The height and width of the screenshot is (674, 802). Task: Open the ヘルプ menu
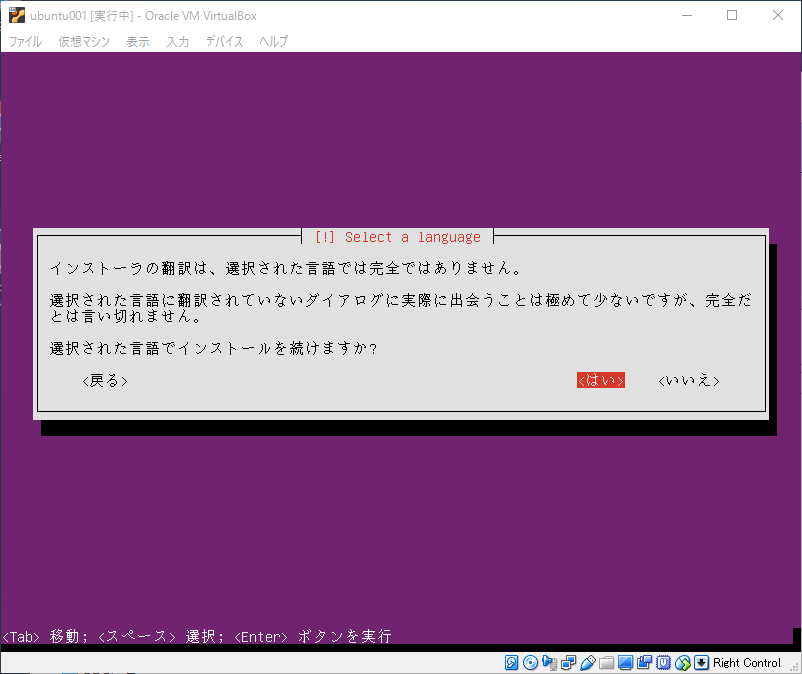pos(274,41)
